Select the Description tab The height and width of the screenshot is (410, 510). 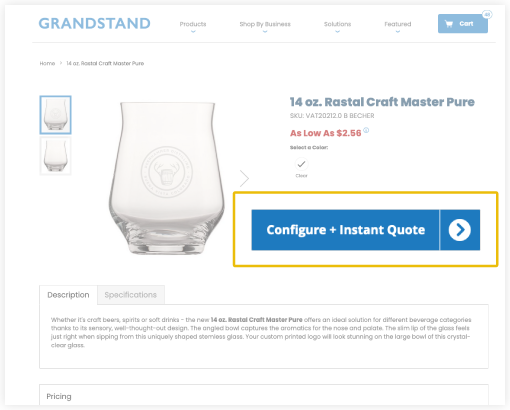point(68,295)
